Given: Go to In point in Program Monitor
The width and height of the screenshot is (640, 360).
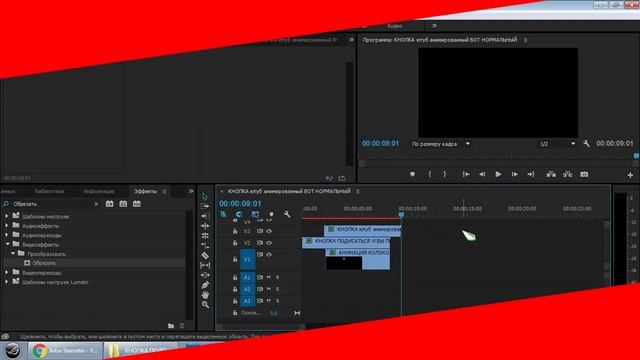Looking at the screenshot, I should pyautogui.click(x=466, y=174).
